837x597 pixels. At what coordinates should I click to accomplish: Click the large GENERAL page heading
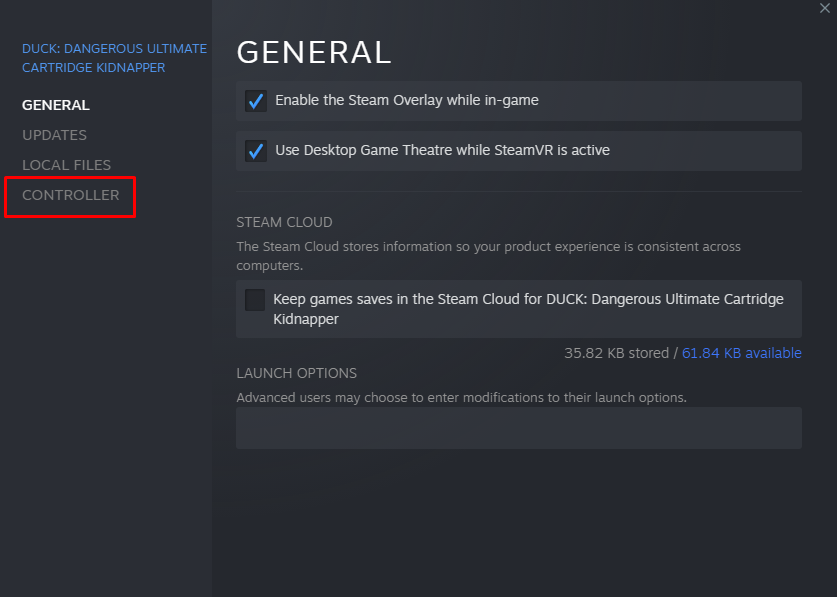[x=313, y=52]
